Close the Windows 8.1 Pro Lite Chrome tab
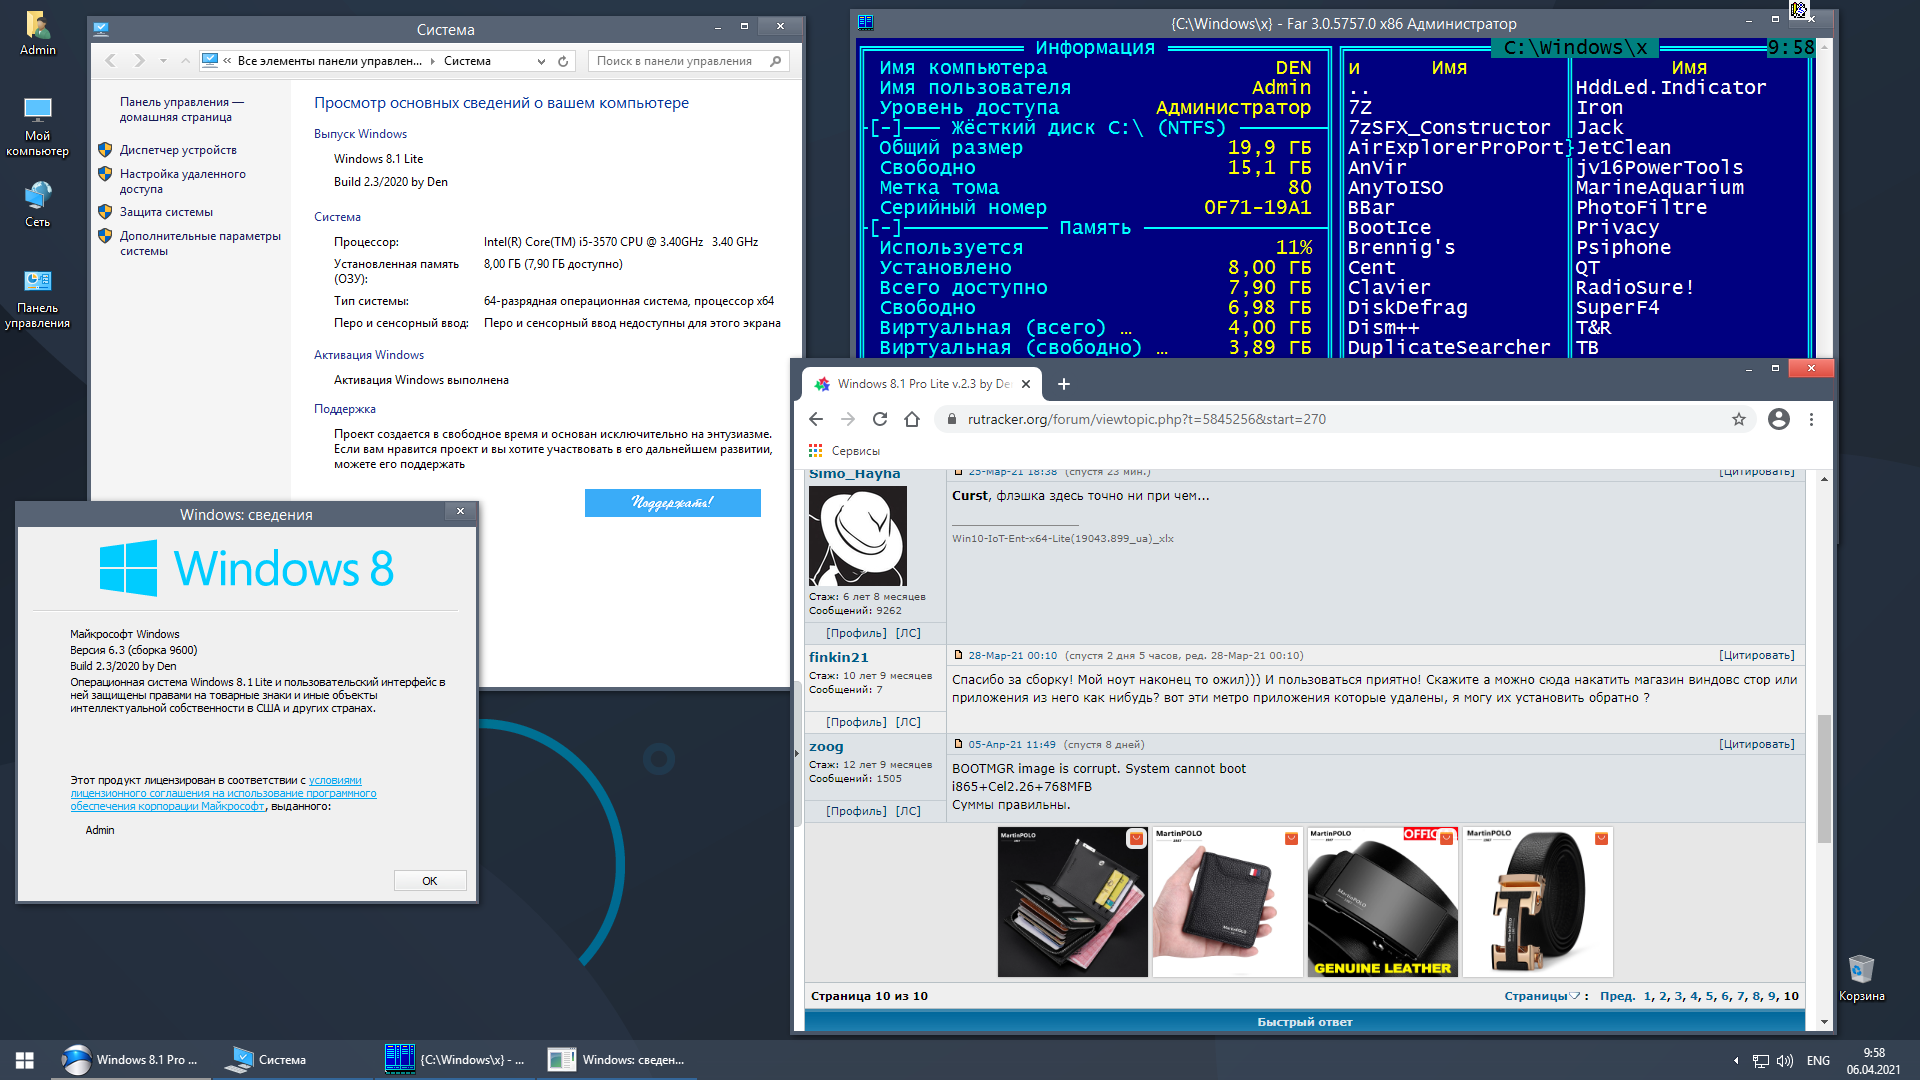 pos(1026,384)
